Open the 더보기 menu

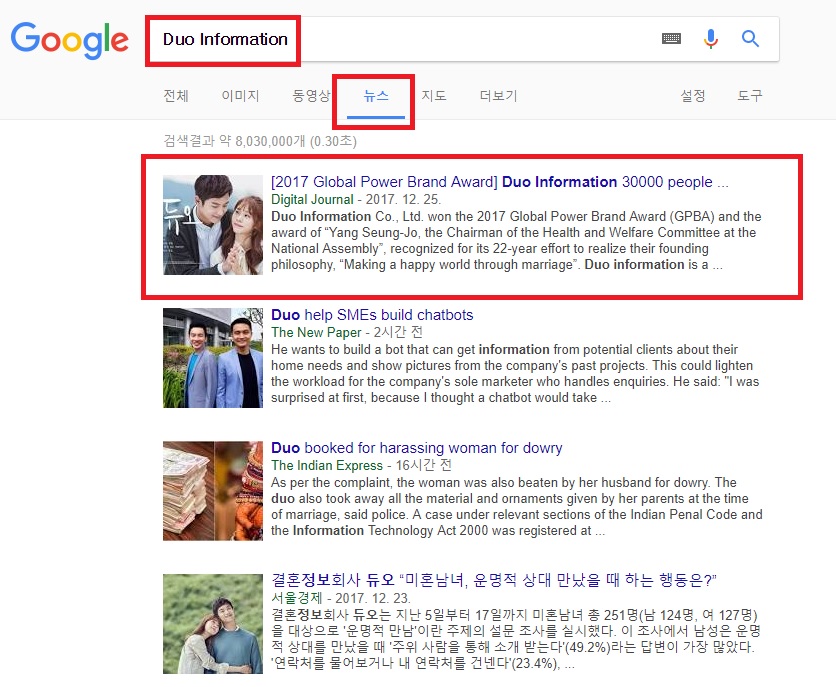[x=499, y=95]
